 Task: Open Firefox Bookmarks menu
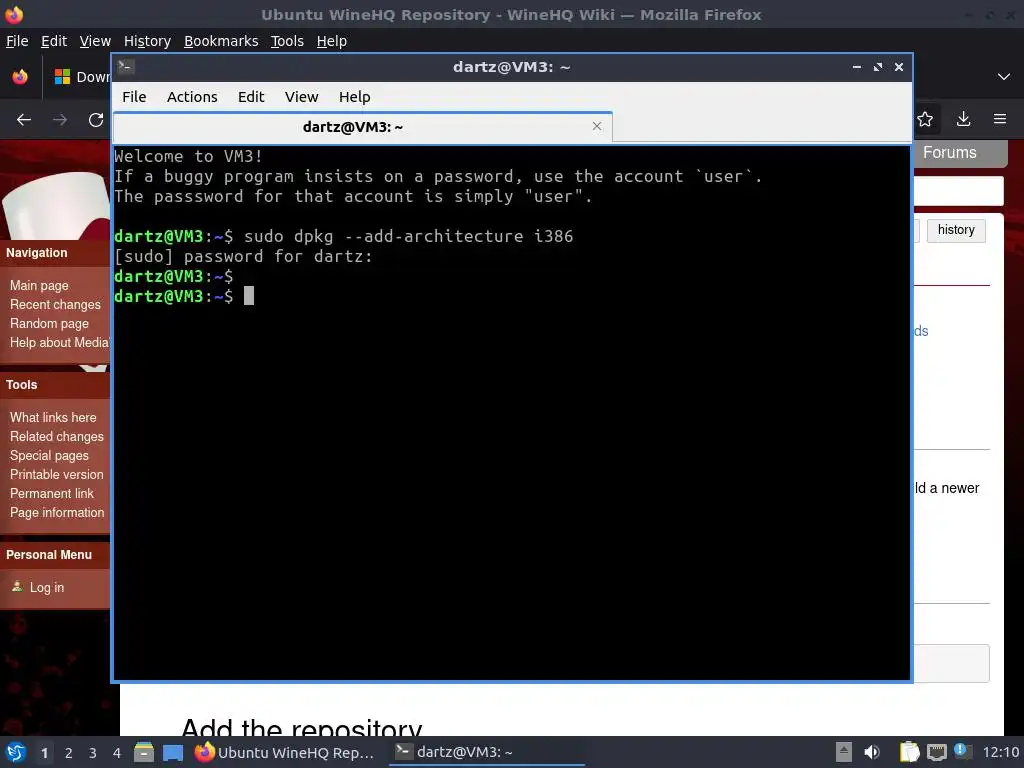point(221,41)
